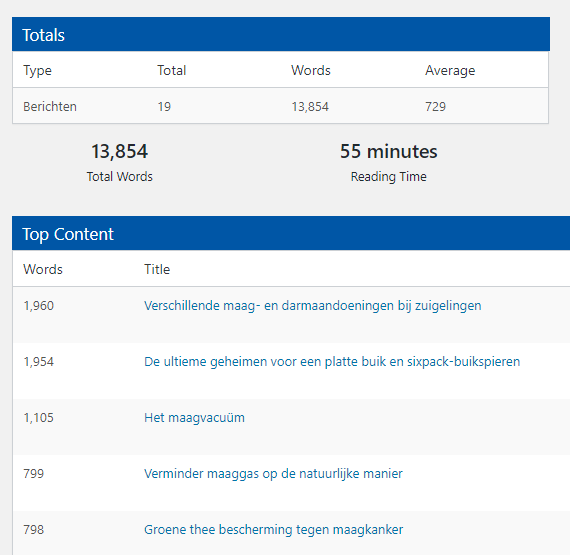Open 'De ultieme geheimen voor een platte buik' link
Image resolution: width=570 pixels, height=555 pixels.
point(332,362)
